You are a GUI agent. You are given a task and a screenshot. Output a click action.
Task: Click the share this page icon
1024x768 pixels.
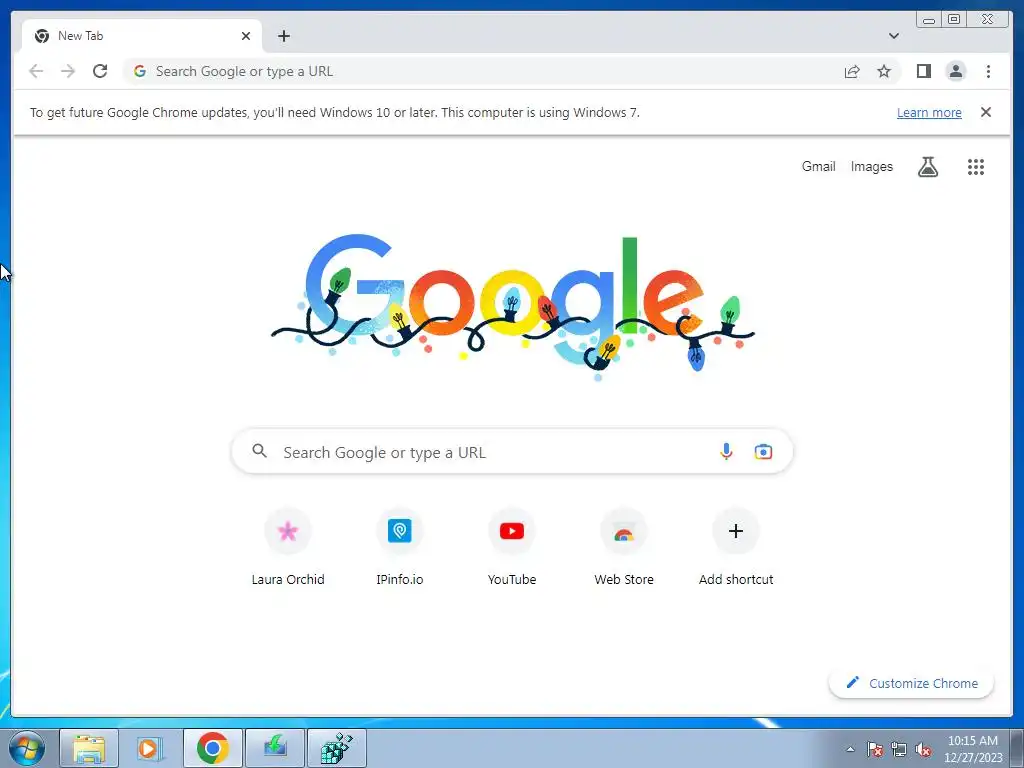(852, 71)
